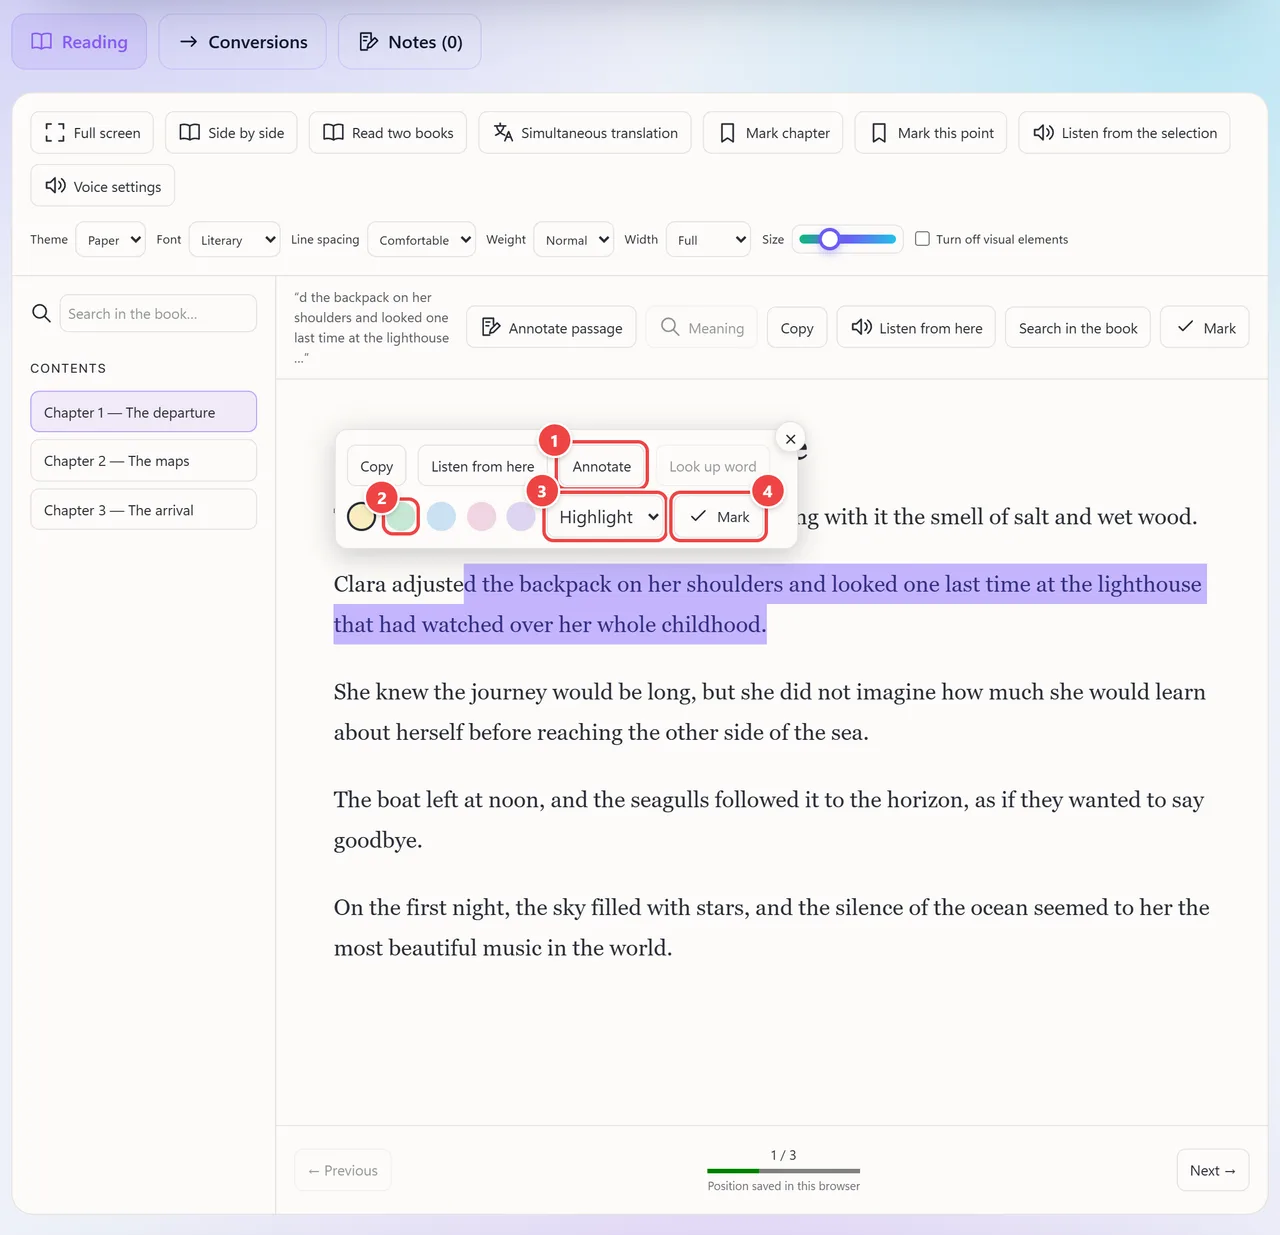This screenshot has width=1280, height=1235.
Task: Click Copy in the selection popup
Action: tap(377, 467)
